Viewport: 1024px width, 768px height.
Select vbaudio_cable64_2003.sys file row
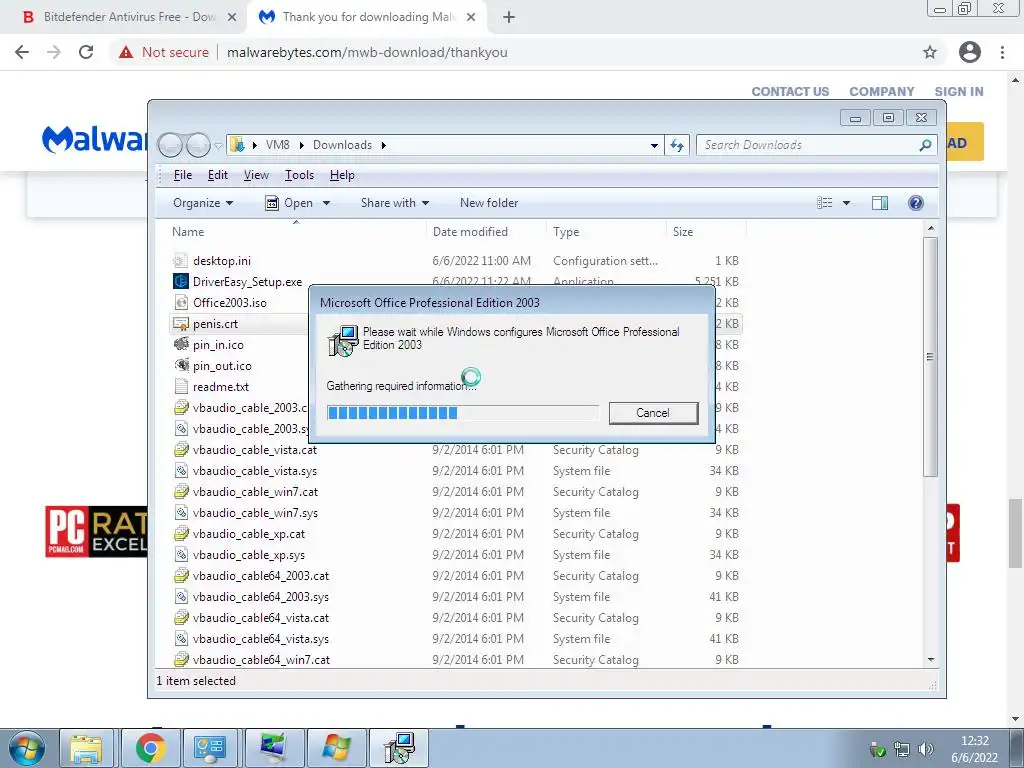(x=456, y=597)
